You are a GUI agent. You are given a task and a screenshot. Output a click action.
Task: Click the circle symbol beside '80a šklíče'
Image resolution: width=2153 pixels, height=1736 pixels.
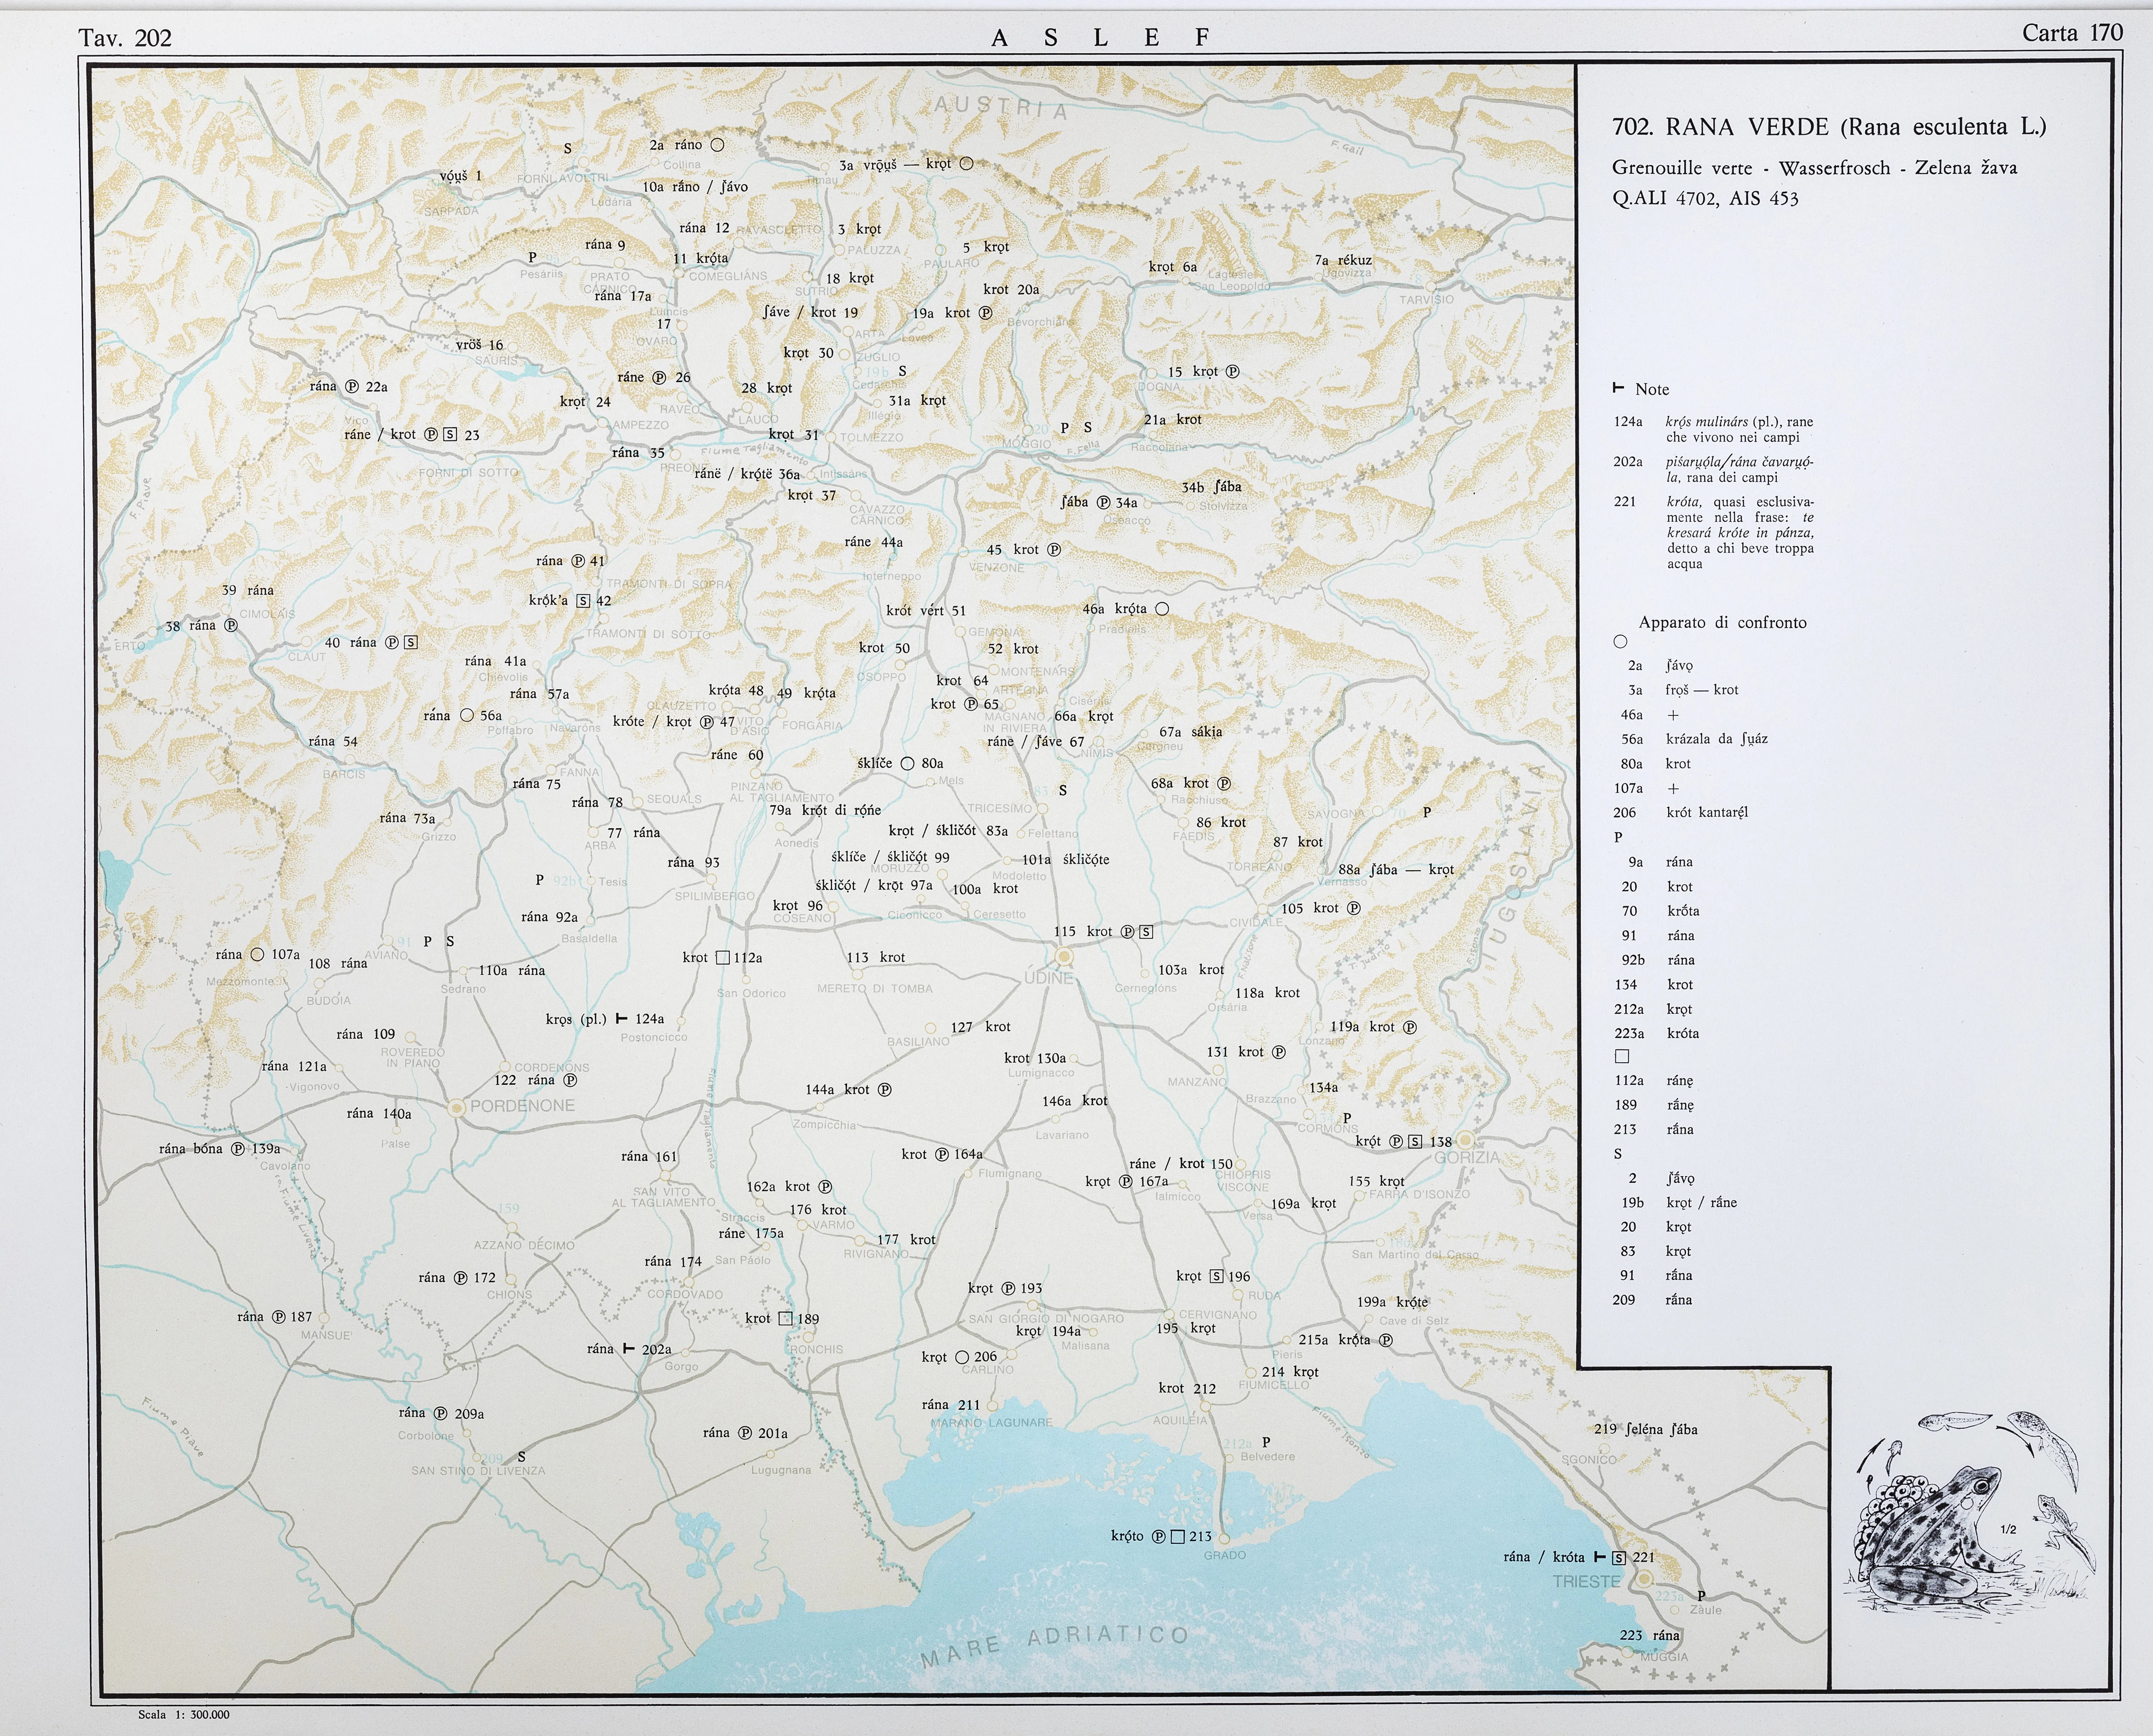[x=908, y=763]
